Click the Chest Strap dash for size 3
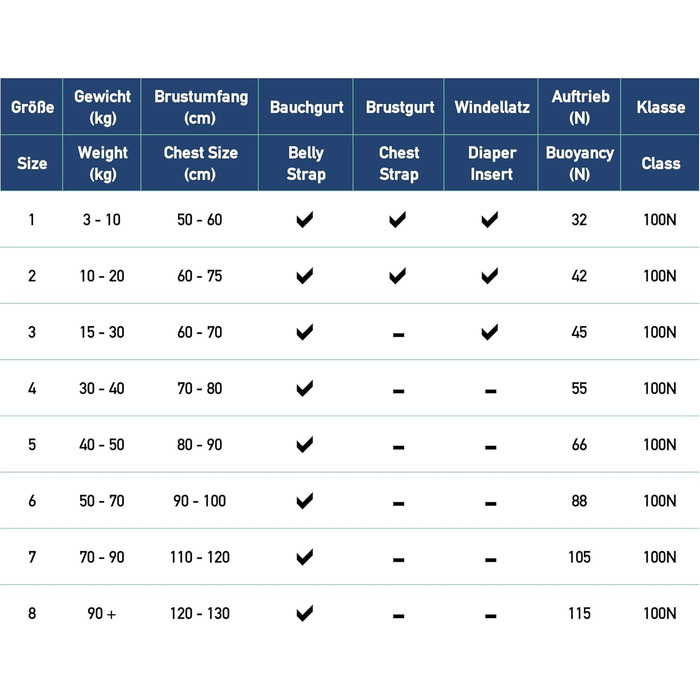Viewport: 700px width, 700px height. click(399, 335)
